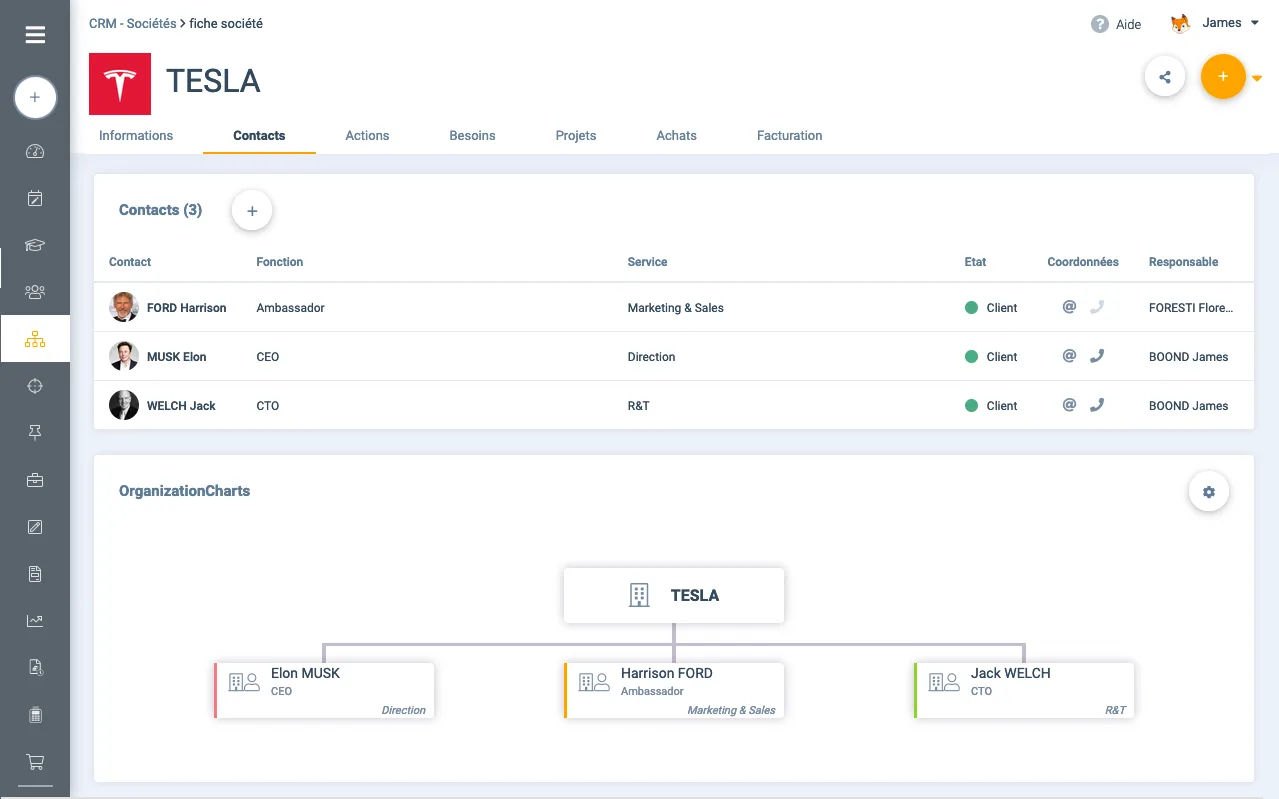Open the pencil edit sidebar icon

click(35, 527)
